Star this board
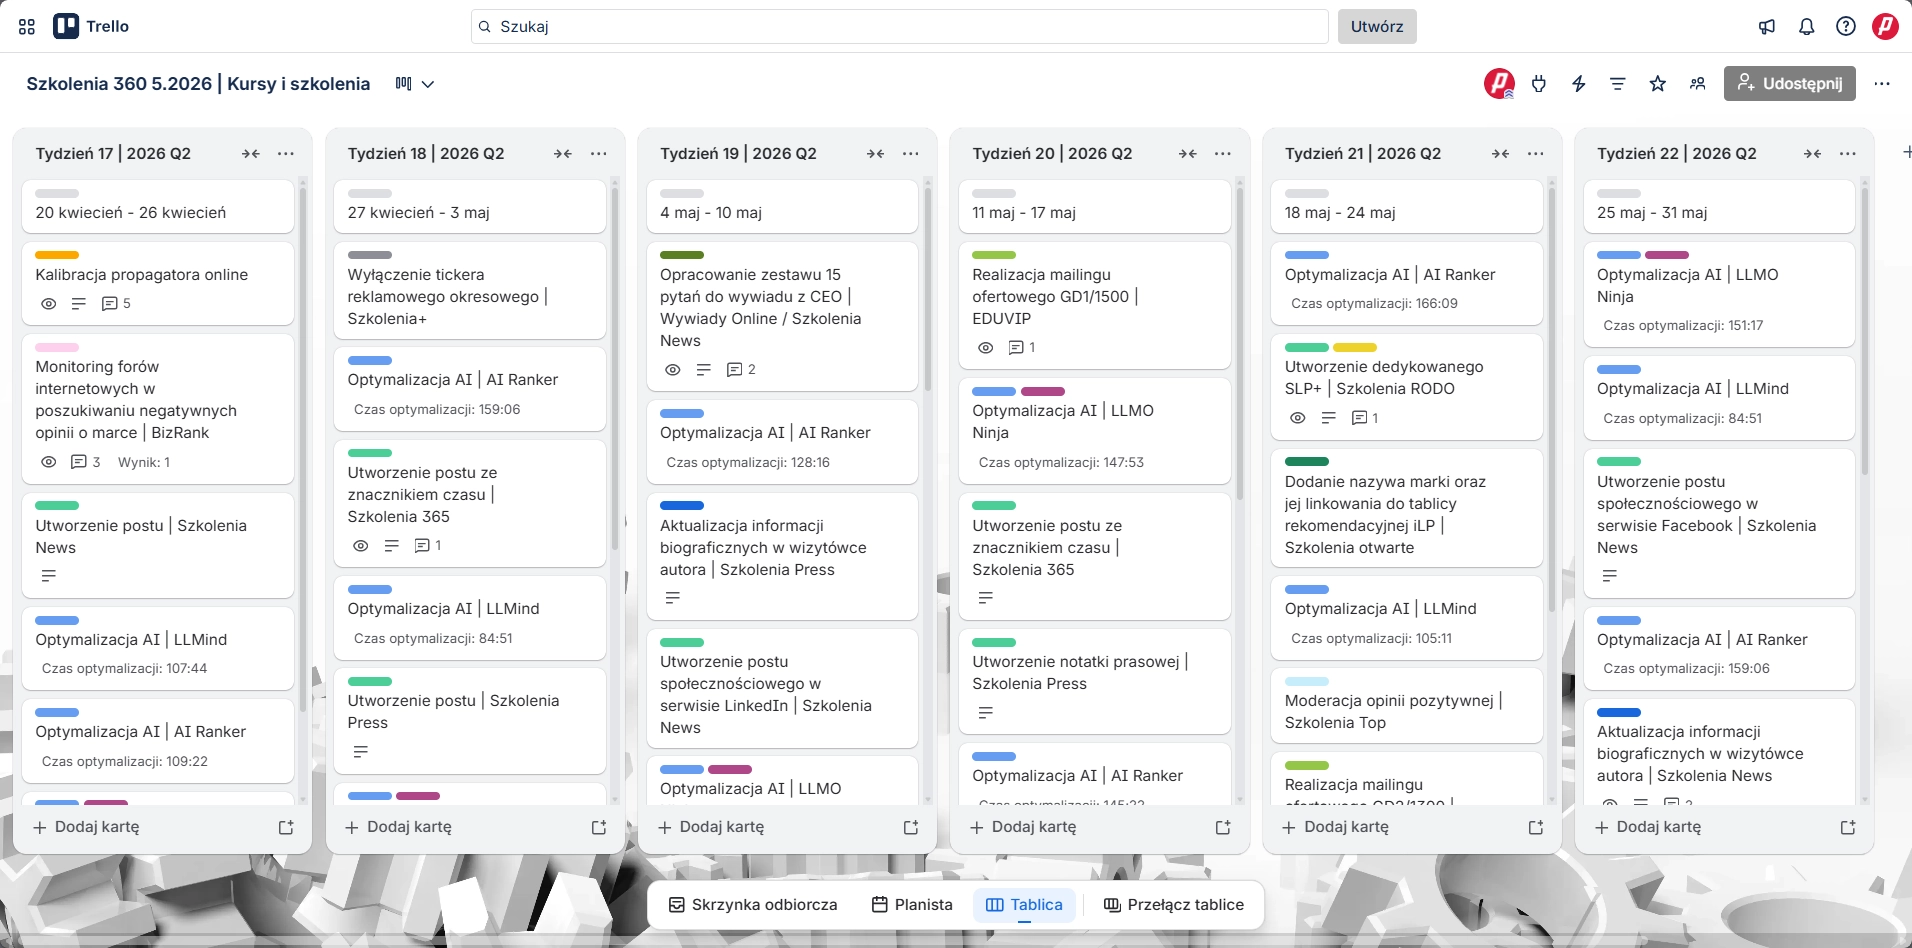 1658,84
